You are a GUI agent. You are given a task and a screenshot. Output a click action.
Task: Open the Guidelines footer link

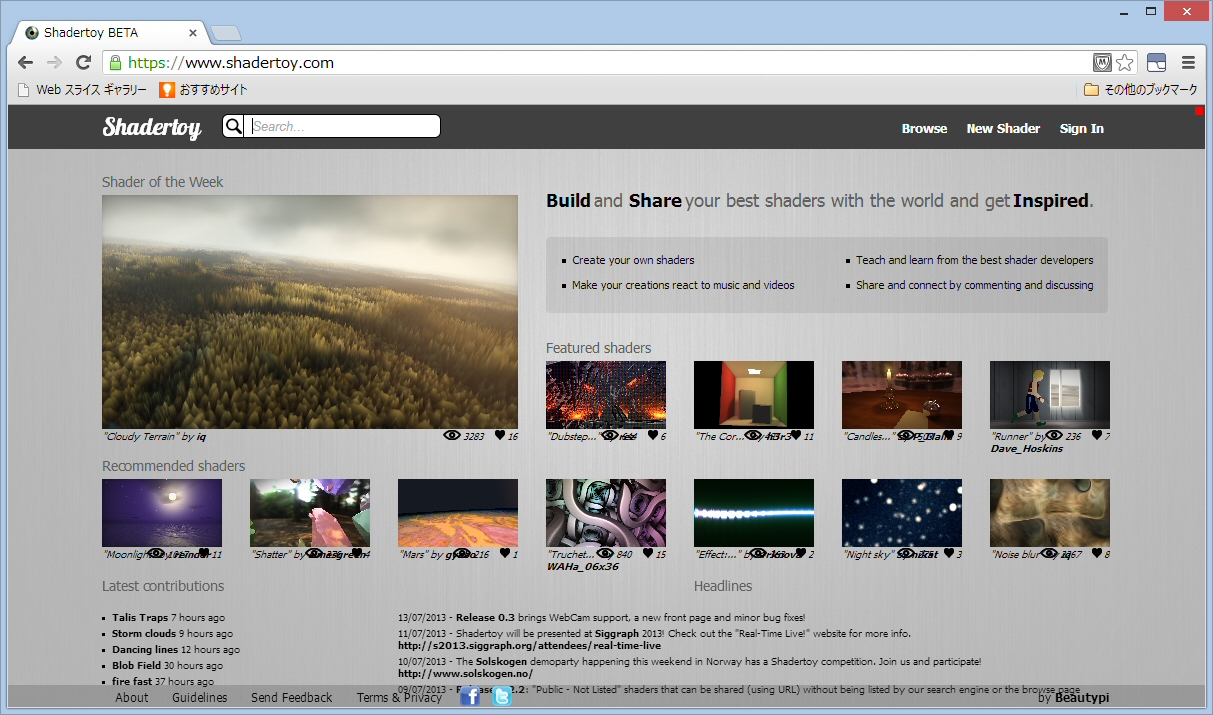click(x=200, y=698)
